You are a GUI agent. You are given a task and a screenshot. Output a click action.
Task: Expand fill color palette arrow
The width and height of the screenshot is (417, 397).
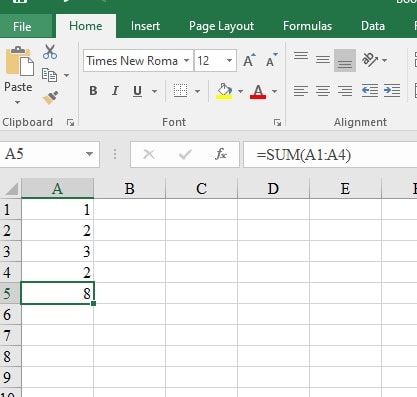(240, 91)
